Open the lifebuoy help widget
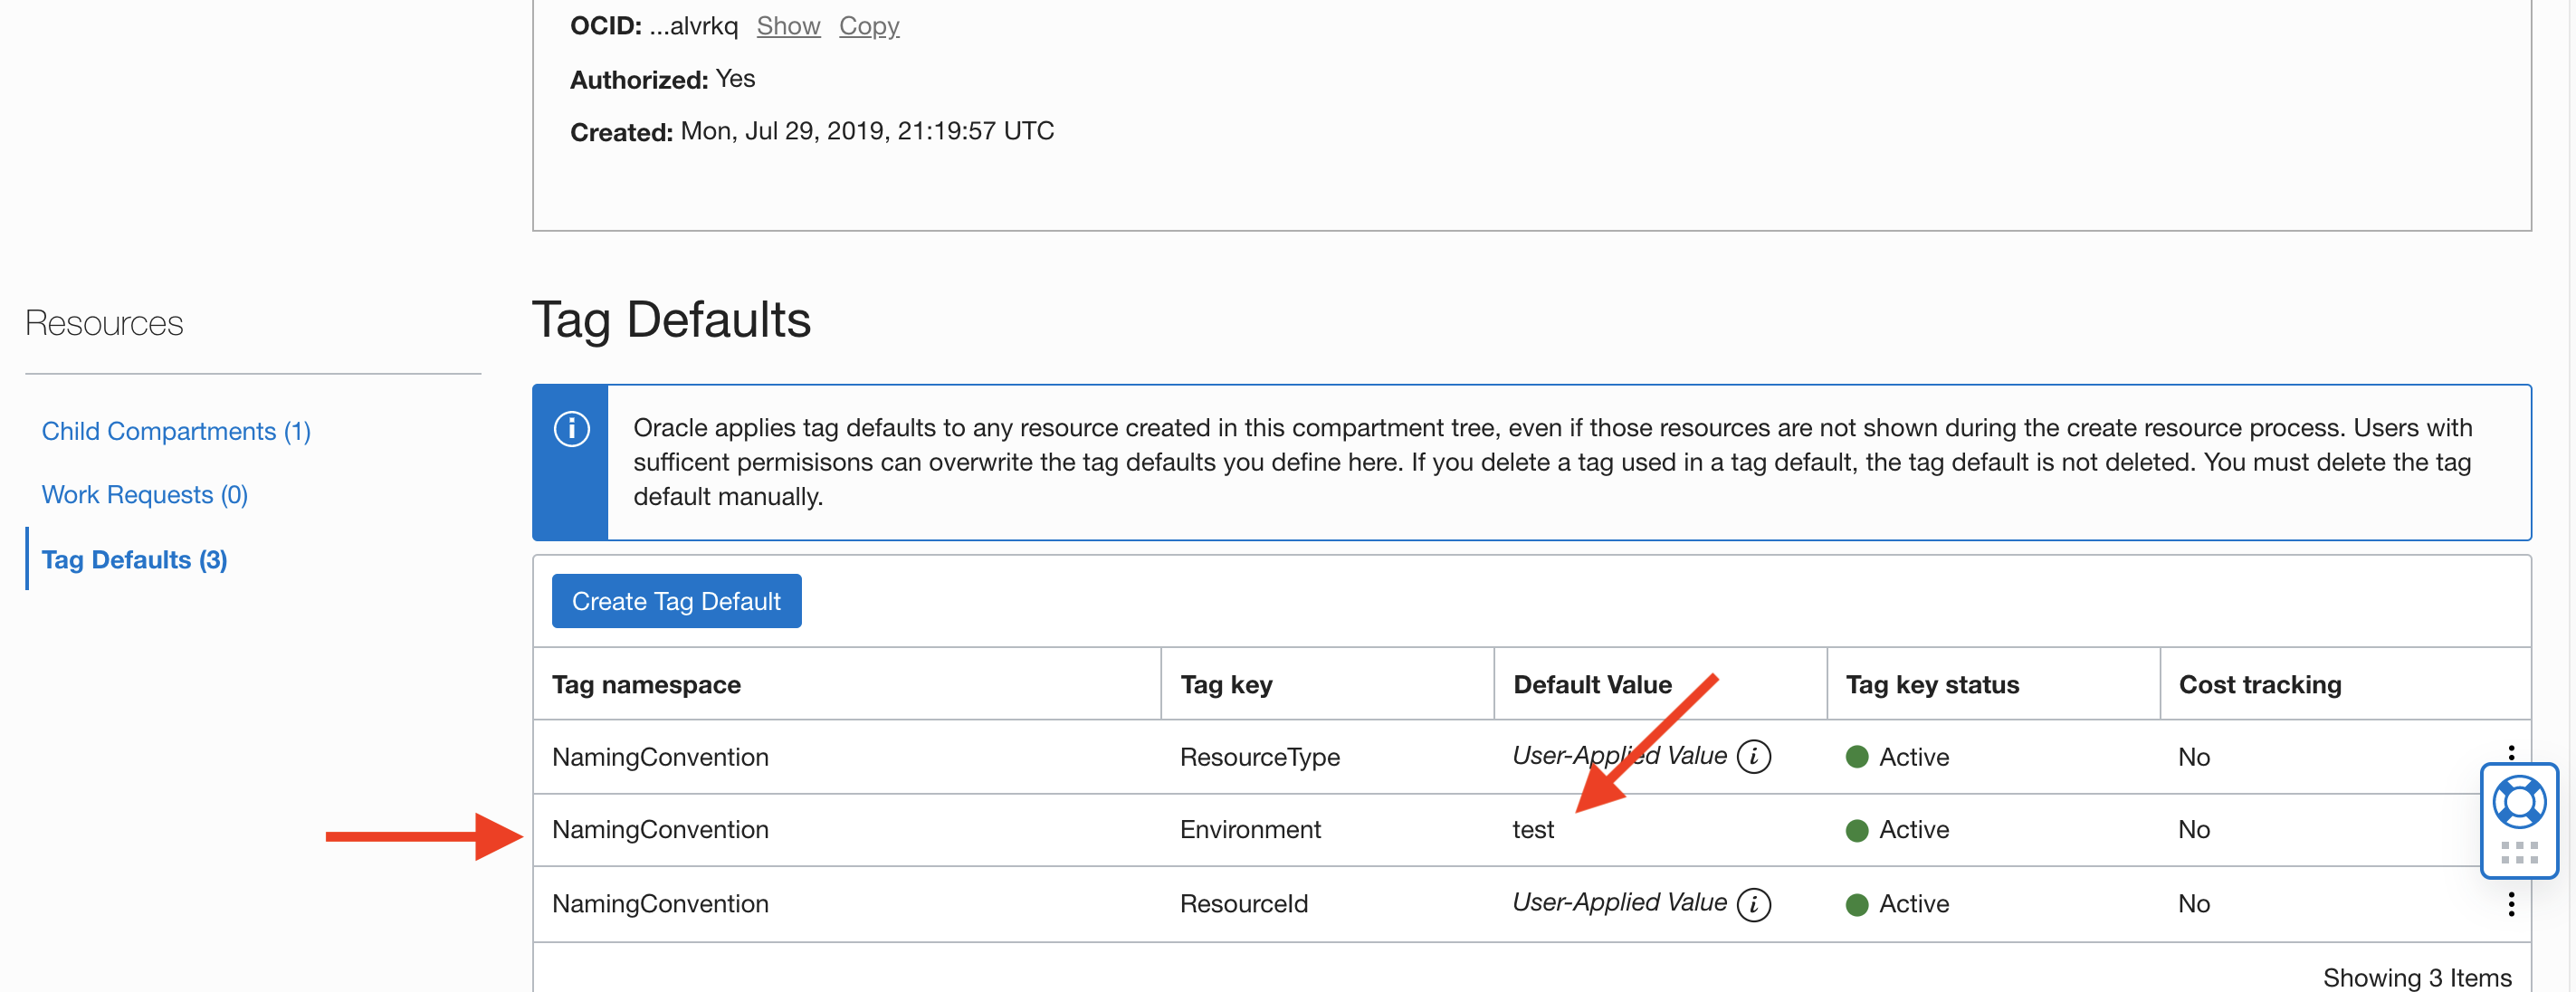 pyautogui.click(x=2518, y=802)
